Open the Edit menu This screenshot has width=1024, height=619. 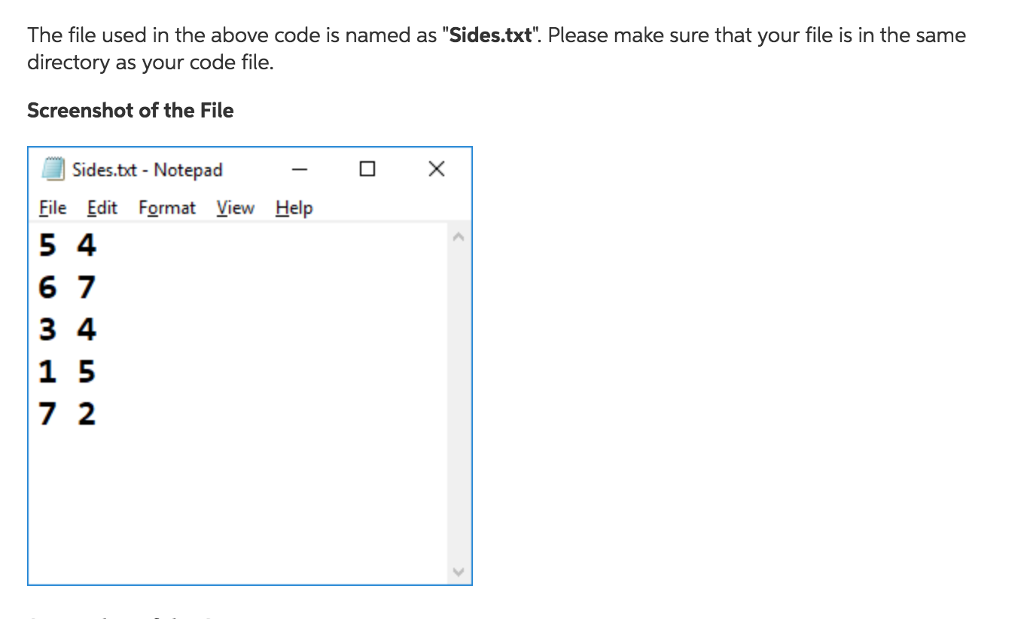pos(101,208)
